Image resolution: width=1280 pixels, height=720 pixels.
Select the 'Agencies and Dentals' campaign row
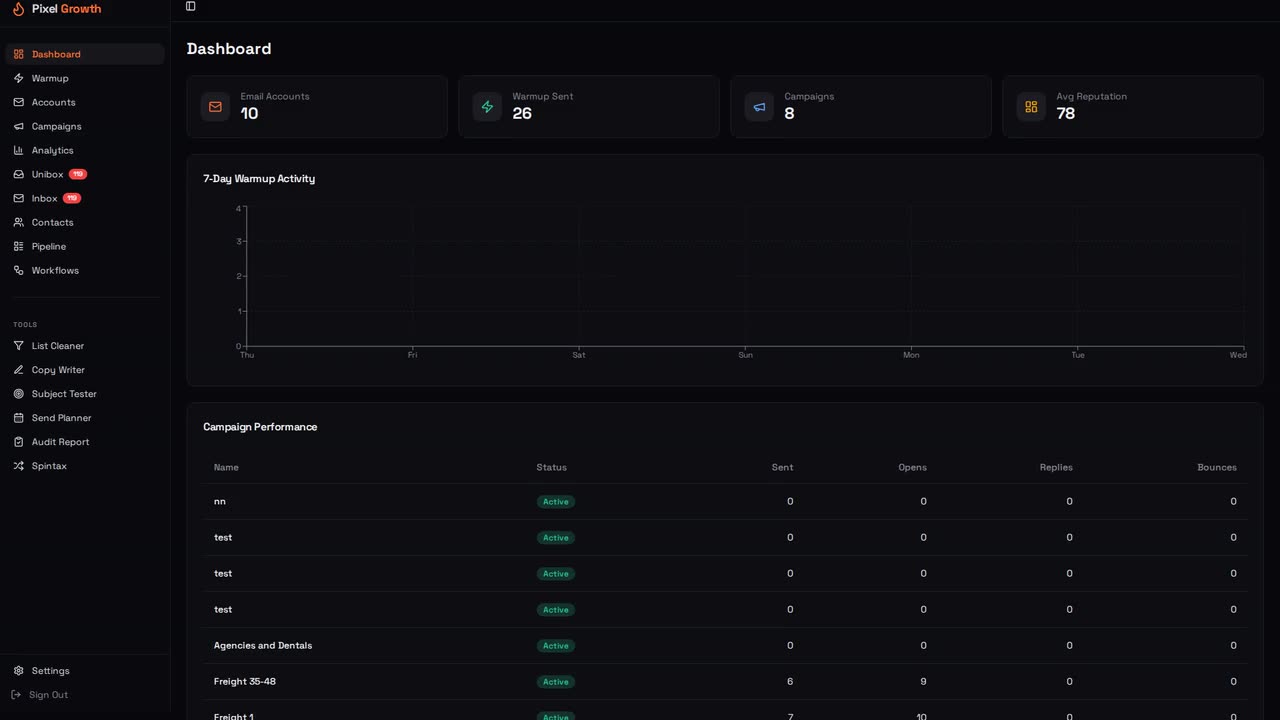point(725,645)
